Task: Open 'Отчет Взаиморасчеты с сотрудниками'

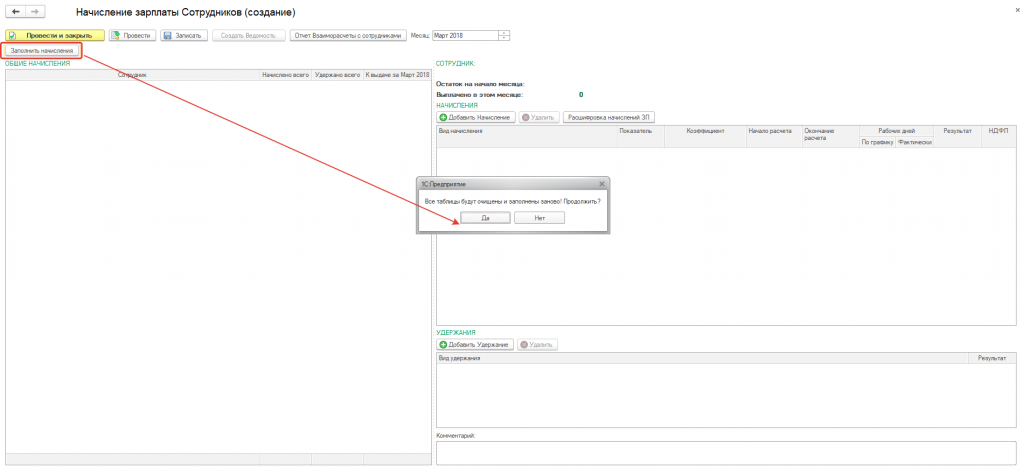Action: coord(348,36)
